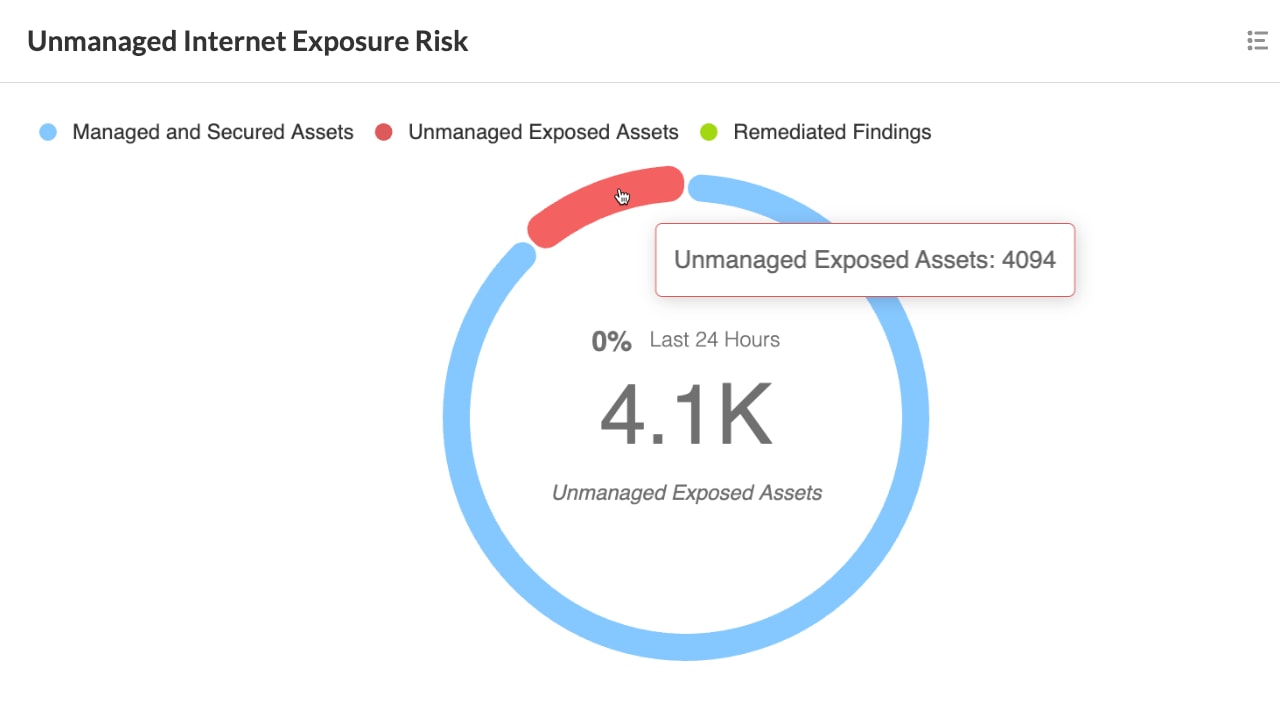Toggle Unmanaged Exposed Assets legend label

tap(543, 132)
